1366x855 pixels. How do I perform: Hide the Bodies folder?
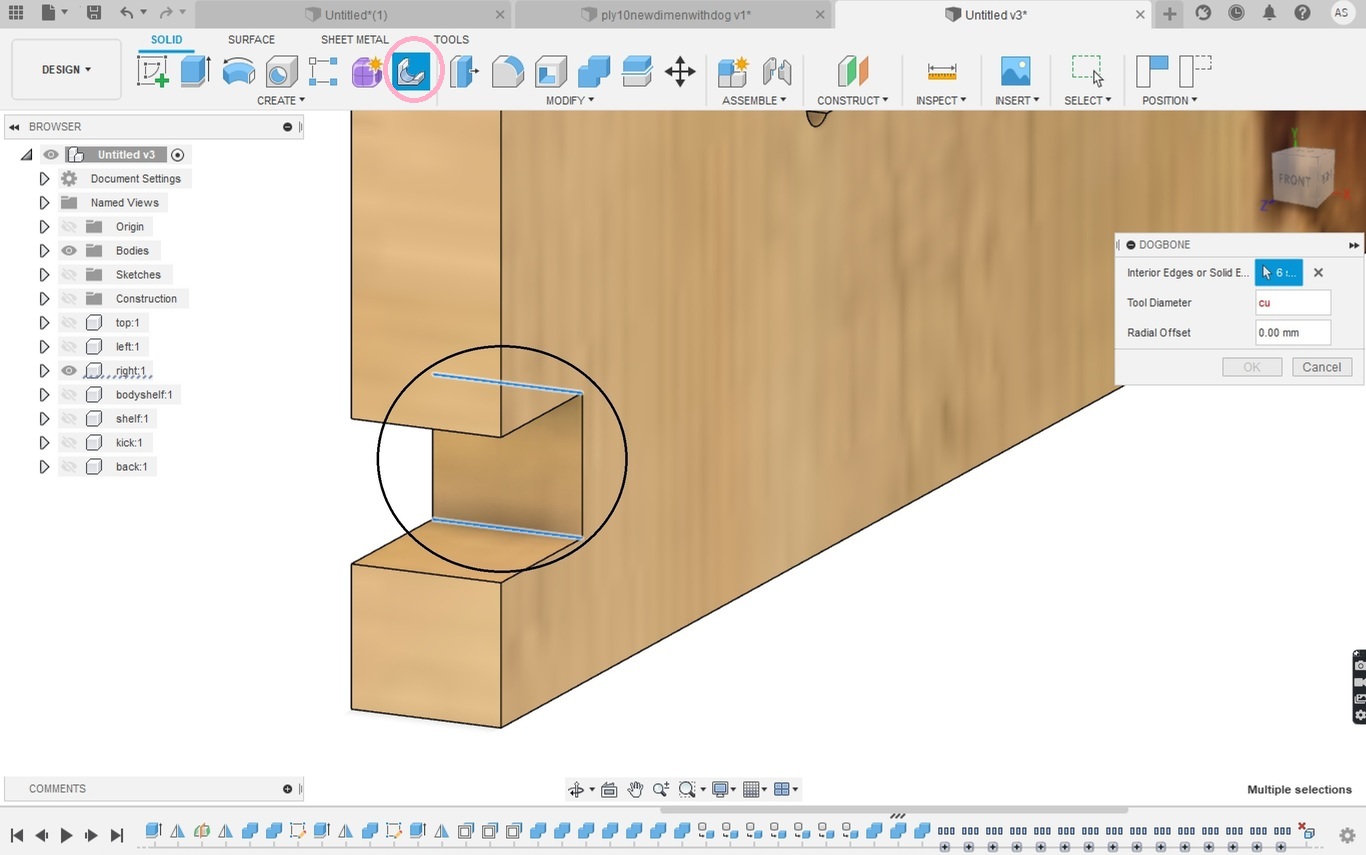pos(69,251)
